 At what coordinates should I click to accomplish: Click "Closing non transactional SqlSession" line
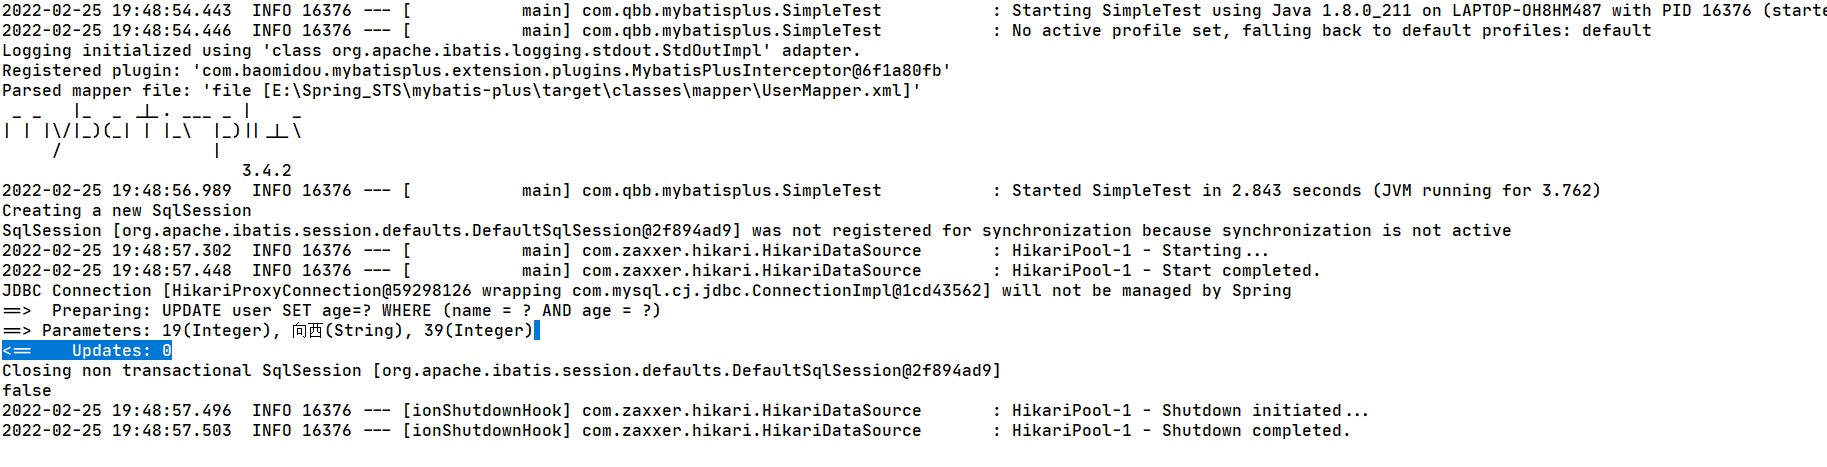(x=500, y=371)
